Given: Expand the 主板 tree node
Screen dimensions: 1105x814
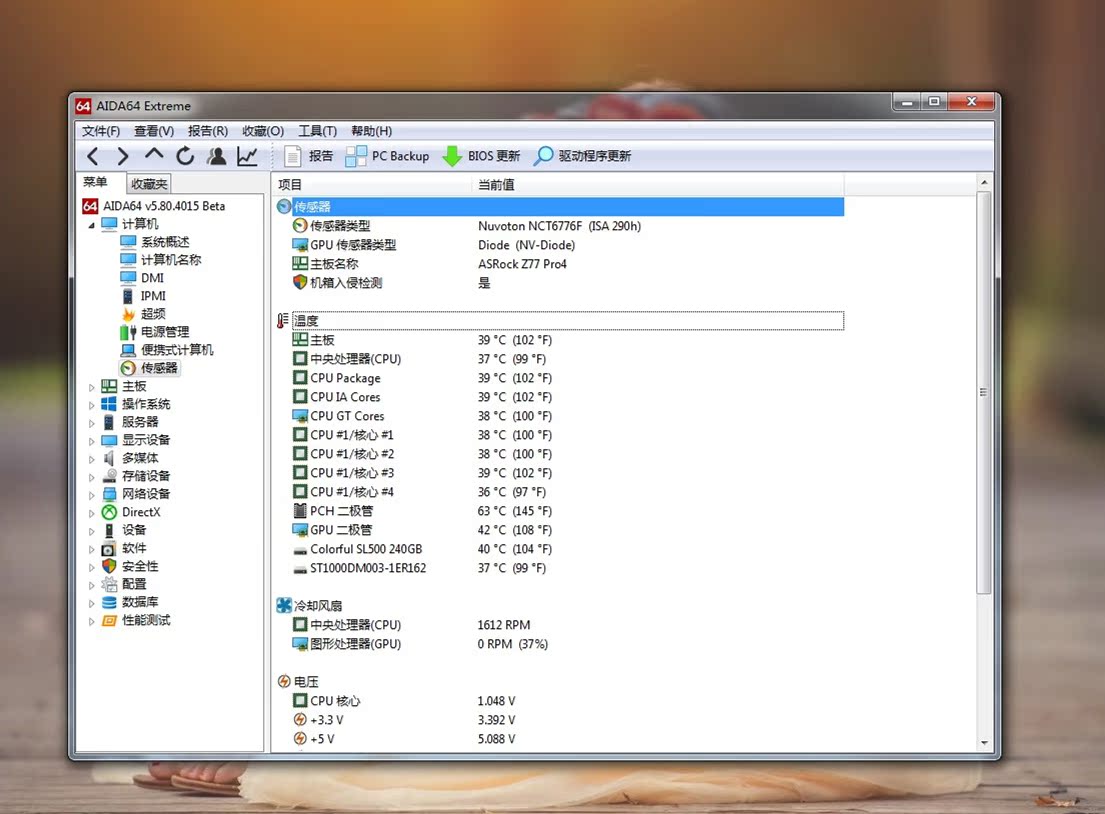Looking at the screenshot, I should click(x=92, y=387).
